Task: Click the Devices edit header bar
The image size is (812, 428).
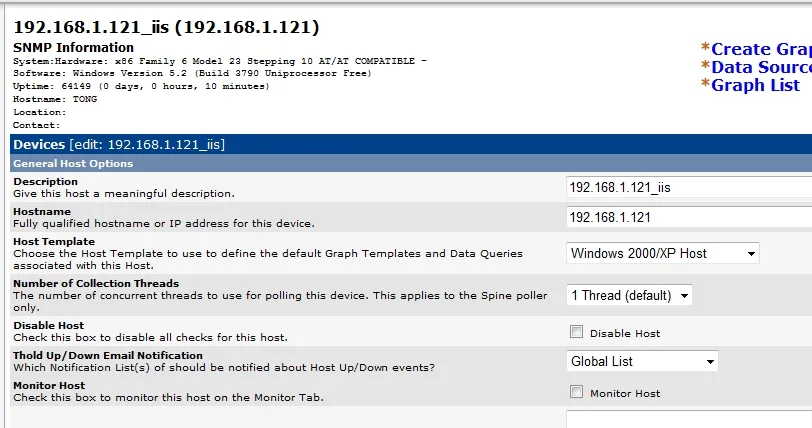Action: click(x=400, y=145)
